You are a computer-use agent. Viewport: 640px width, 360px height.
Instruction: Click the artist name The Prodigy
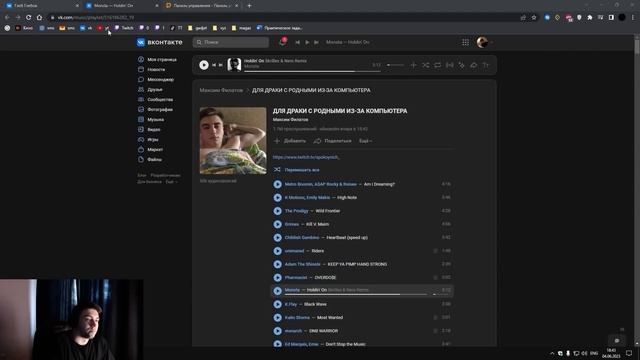[x=297, y=211]
